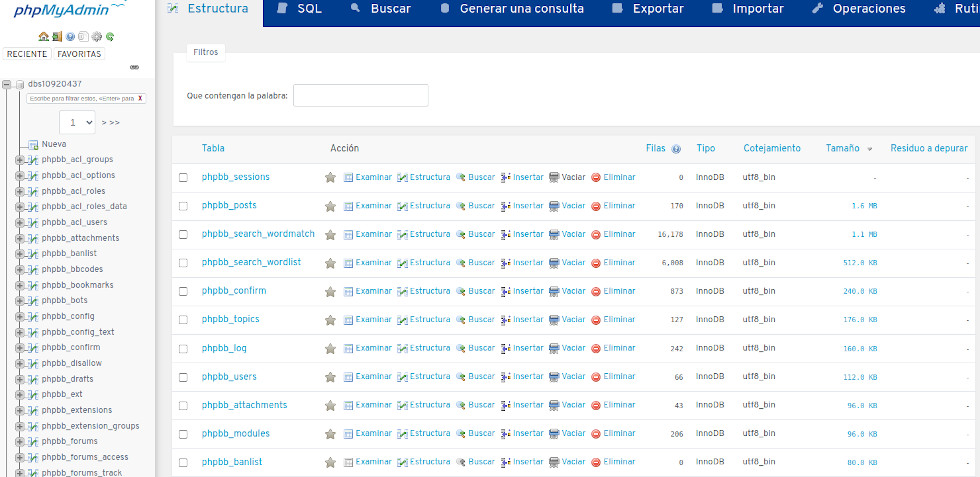Select the phpbb_confirm table checkbox
This screenshot has height=477, width=980.
pyautogui.click(x=183, y=292)
